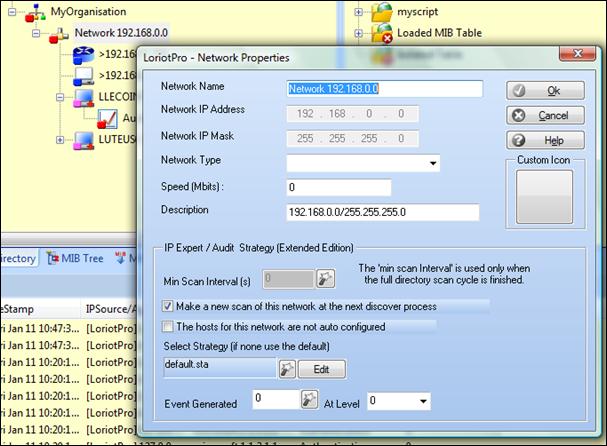Select the computer icon beside the second >192.16 host
This screenshot has width=607, height=446.
click(84, 76)
